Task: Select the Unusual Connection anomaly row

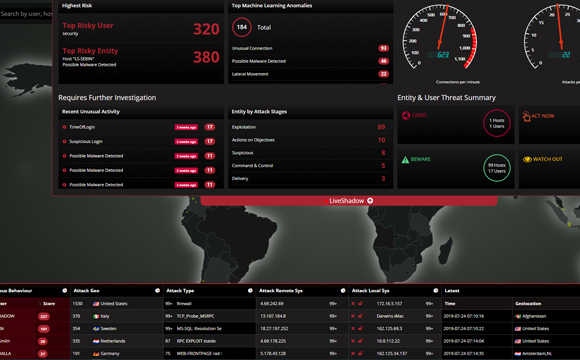Action: point(310,48)
